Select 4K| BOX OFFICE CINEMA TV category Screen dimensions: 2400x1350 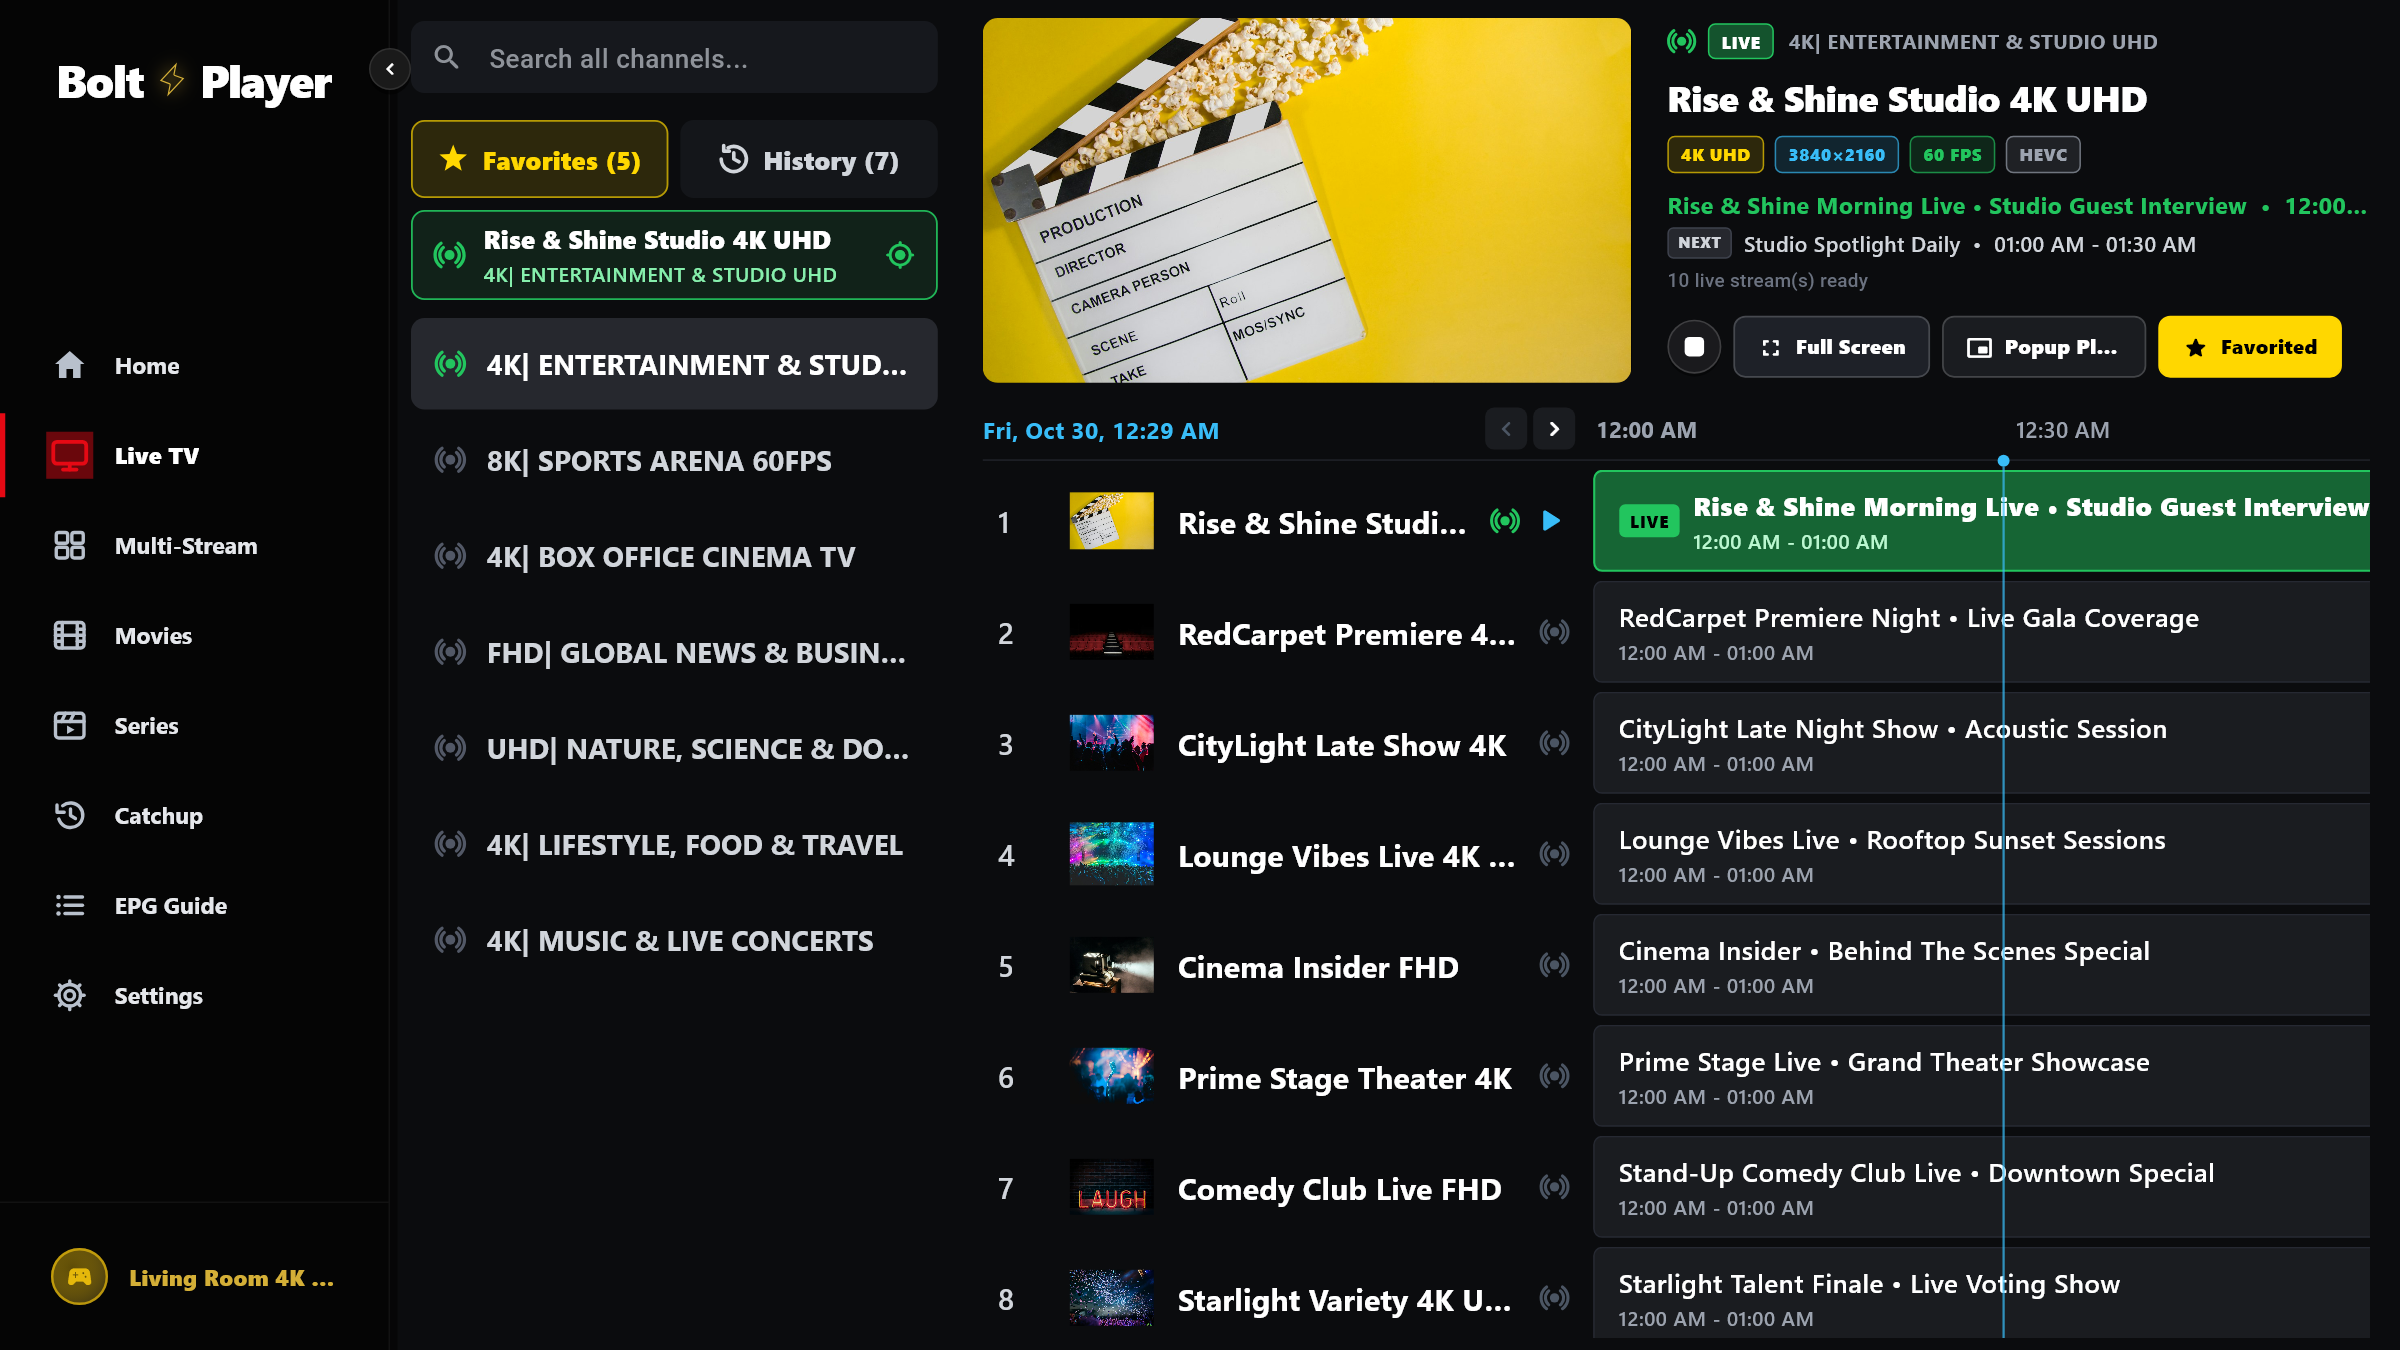coord(674,556)
